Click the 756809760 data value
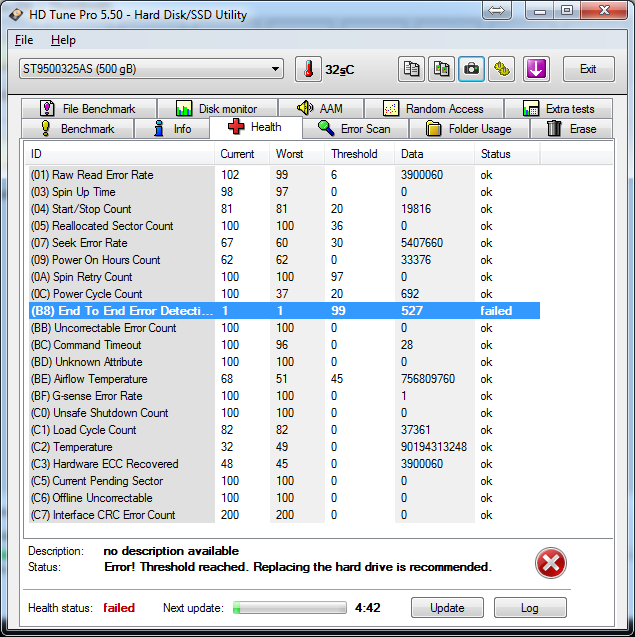Image resolution: width=635 pixels, height=637 pixels. click(x=428, y=379)
